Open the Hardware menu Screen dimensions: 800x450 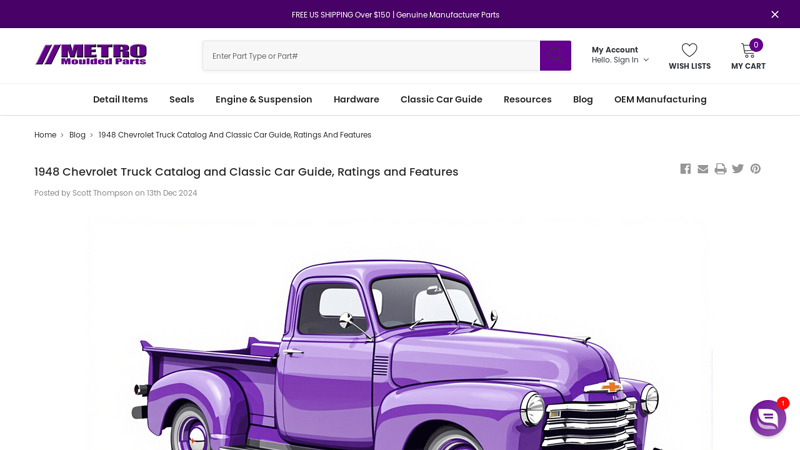coord(356,99)
